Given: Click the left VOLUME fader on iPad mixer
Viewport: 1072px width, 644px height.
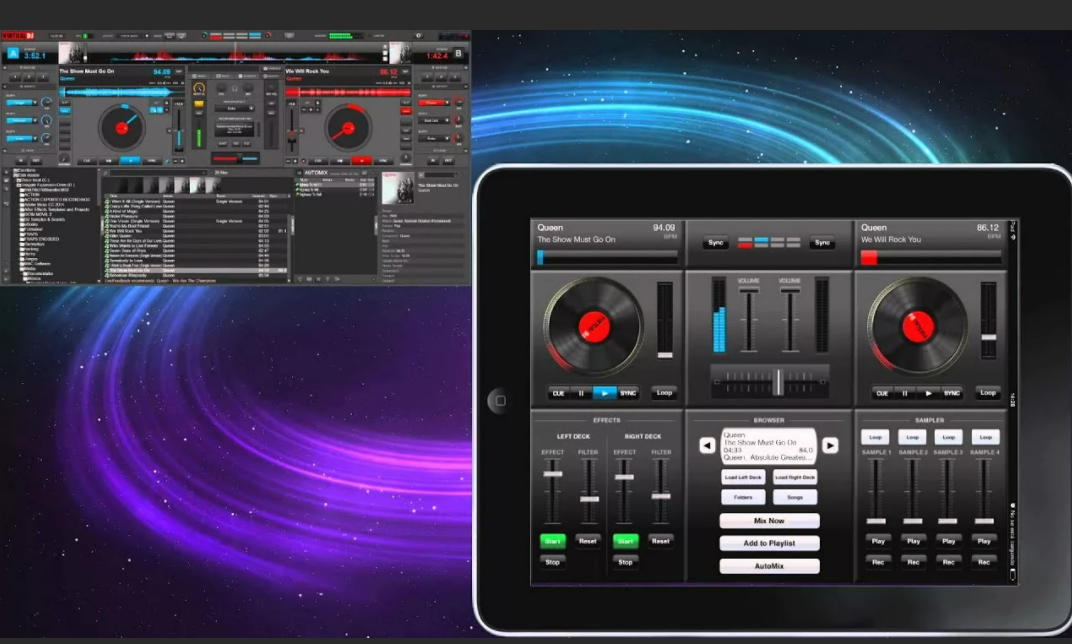Looking at the screenshot, I should (749, 319).
